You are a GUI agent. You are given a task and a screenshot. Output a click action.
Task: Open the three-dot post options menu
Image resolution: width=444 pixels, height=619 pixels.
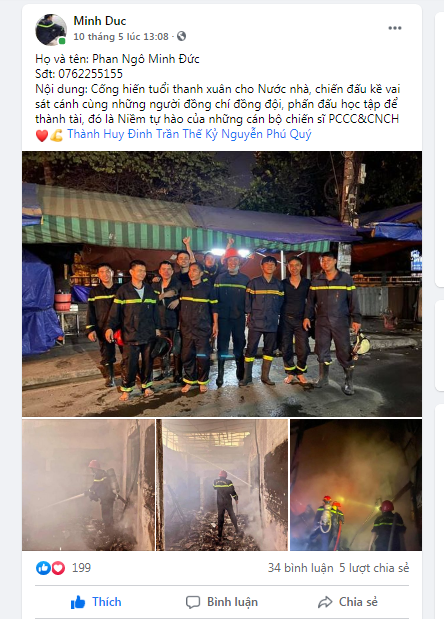point(395,28)
